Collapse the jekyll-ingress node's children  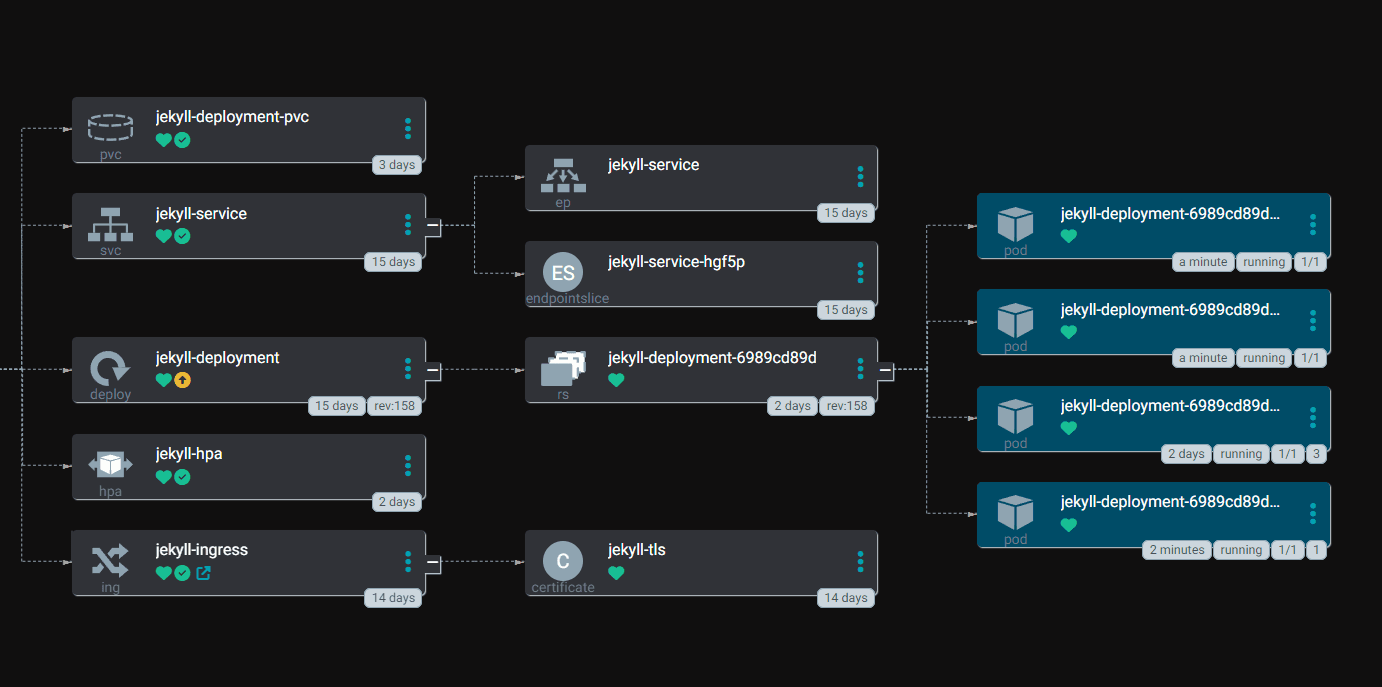tap(433, 562)
